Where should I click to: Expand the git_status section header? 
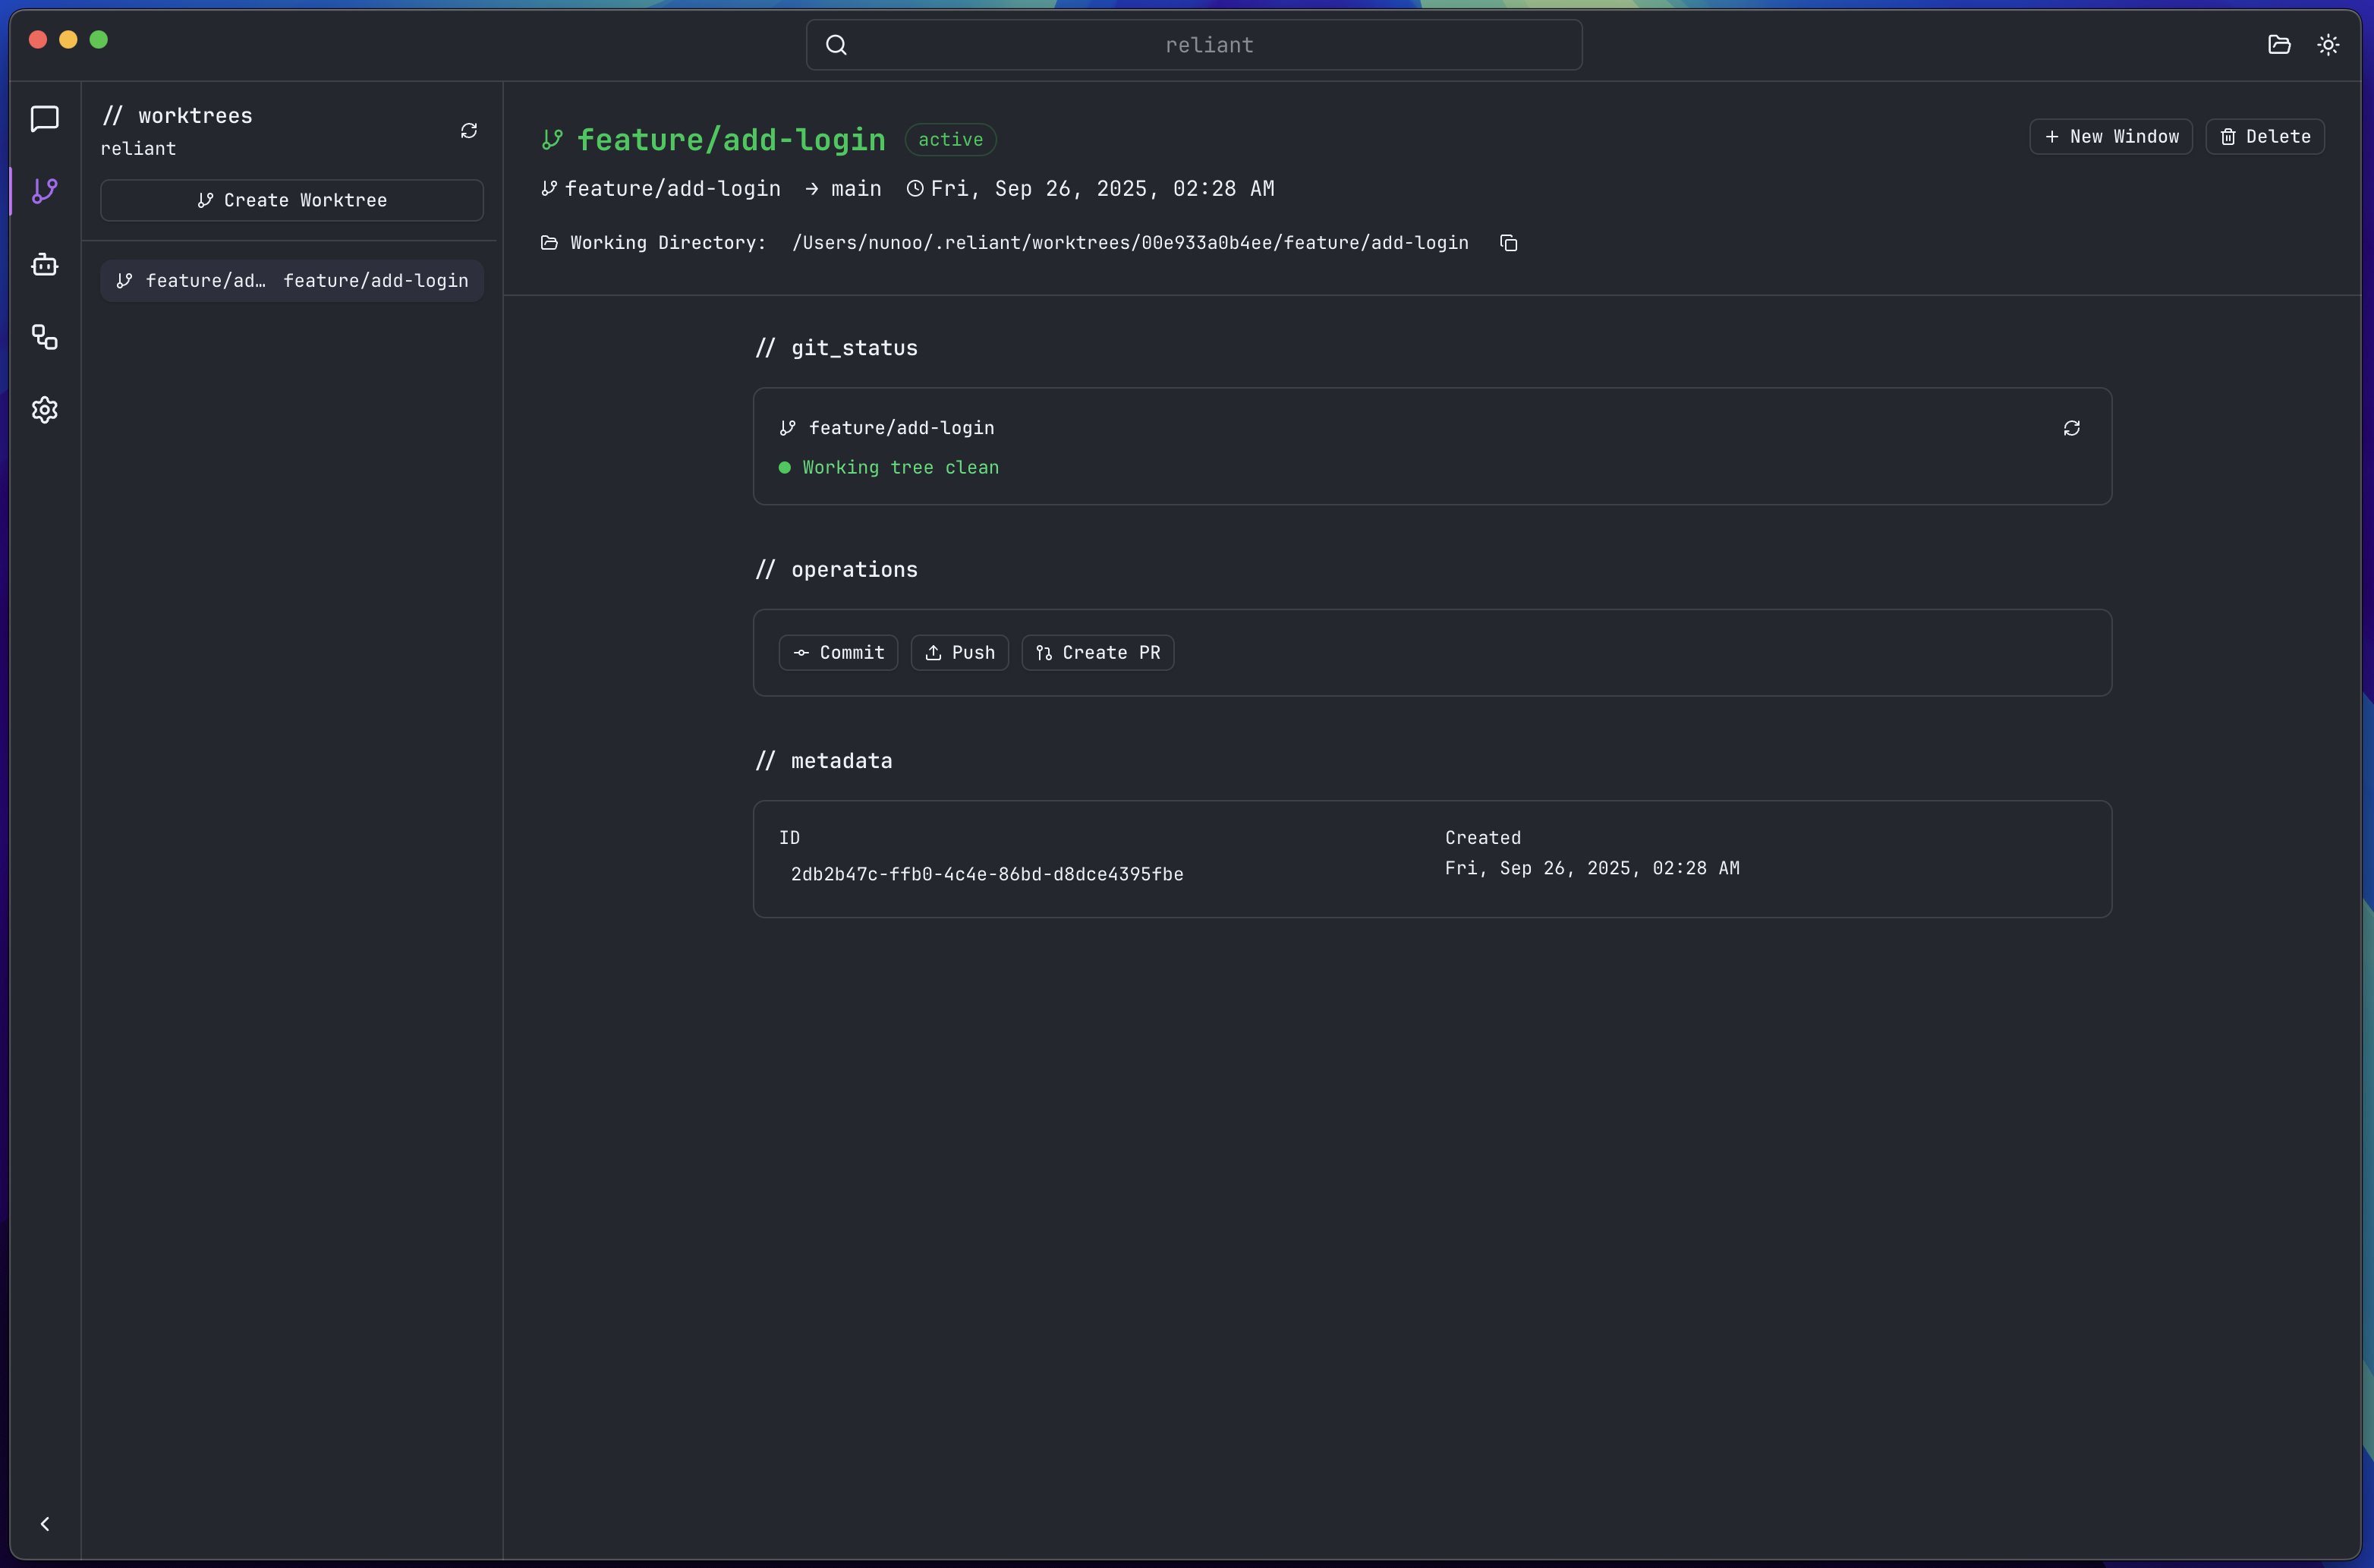pyautogui.click(x=836, y=348)
